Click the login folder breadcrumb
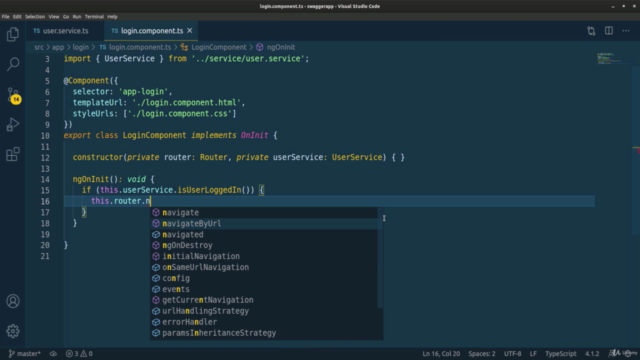Screen dimensions: 640x360 pyautogui.click(x=80, y=47)
